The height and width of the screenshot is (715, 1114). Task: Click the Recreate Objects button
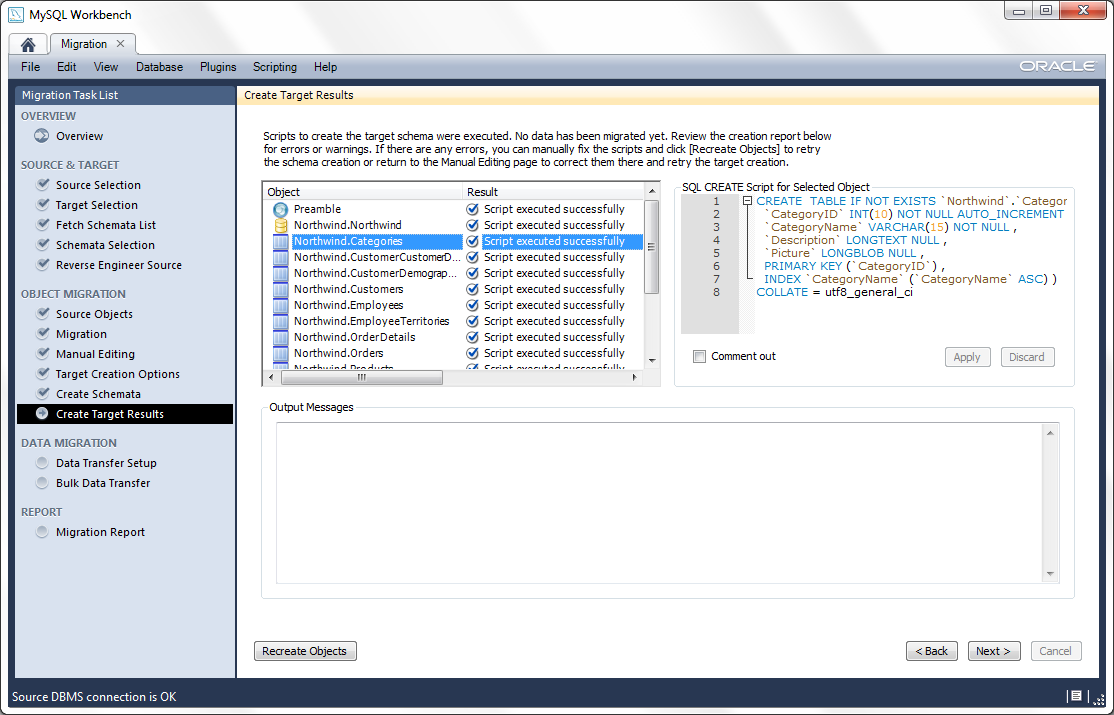305,651
